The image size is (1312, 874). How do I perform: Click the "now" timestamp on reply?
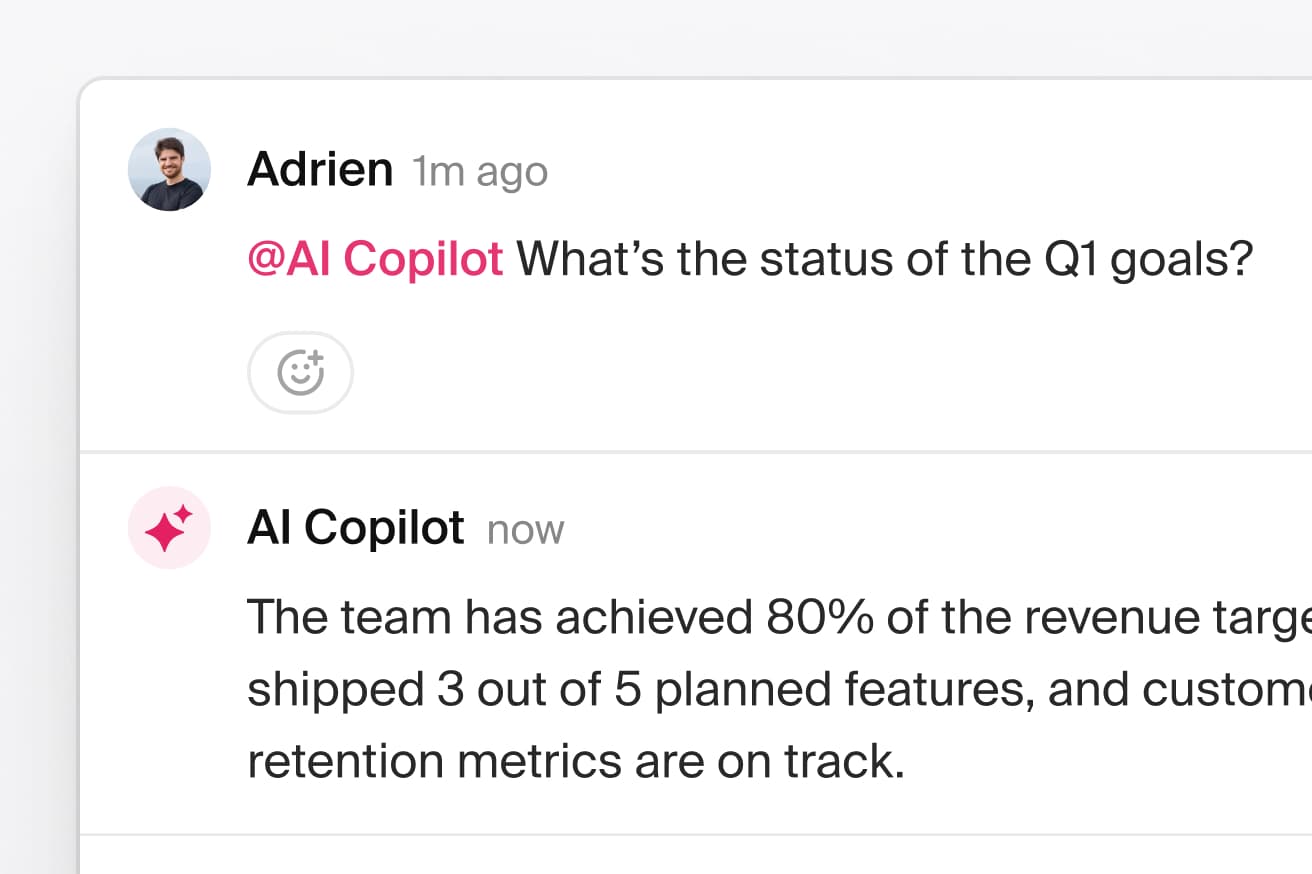[525, 530]
